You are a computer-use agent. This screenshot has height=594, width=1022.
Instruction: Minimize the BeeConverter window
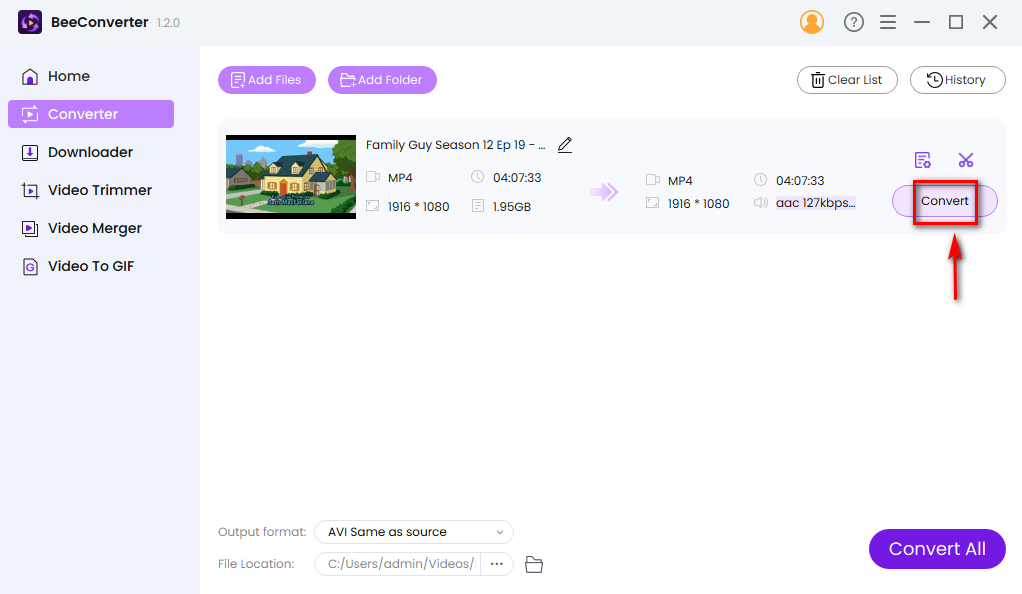pos(922,22)
